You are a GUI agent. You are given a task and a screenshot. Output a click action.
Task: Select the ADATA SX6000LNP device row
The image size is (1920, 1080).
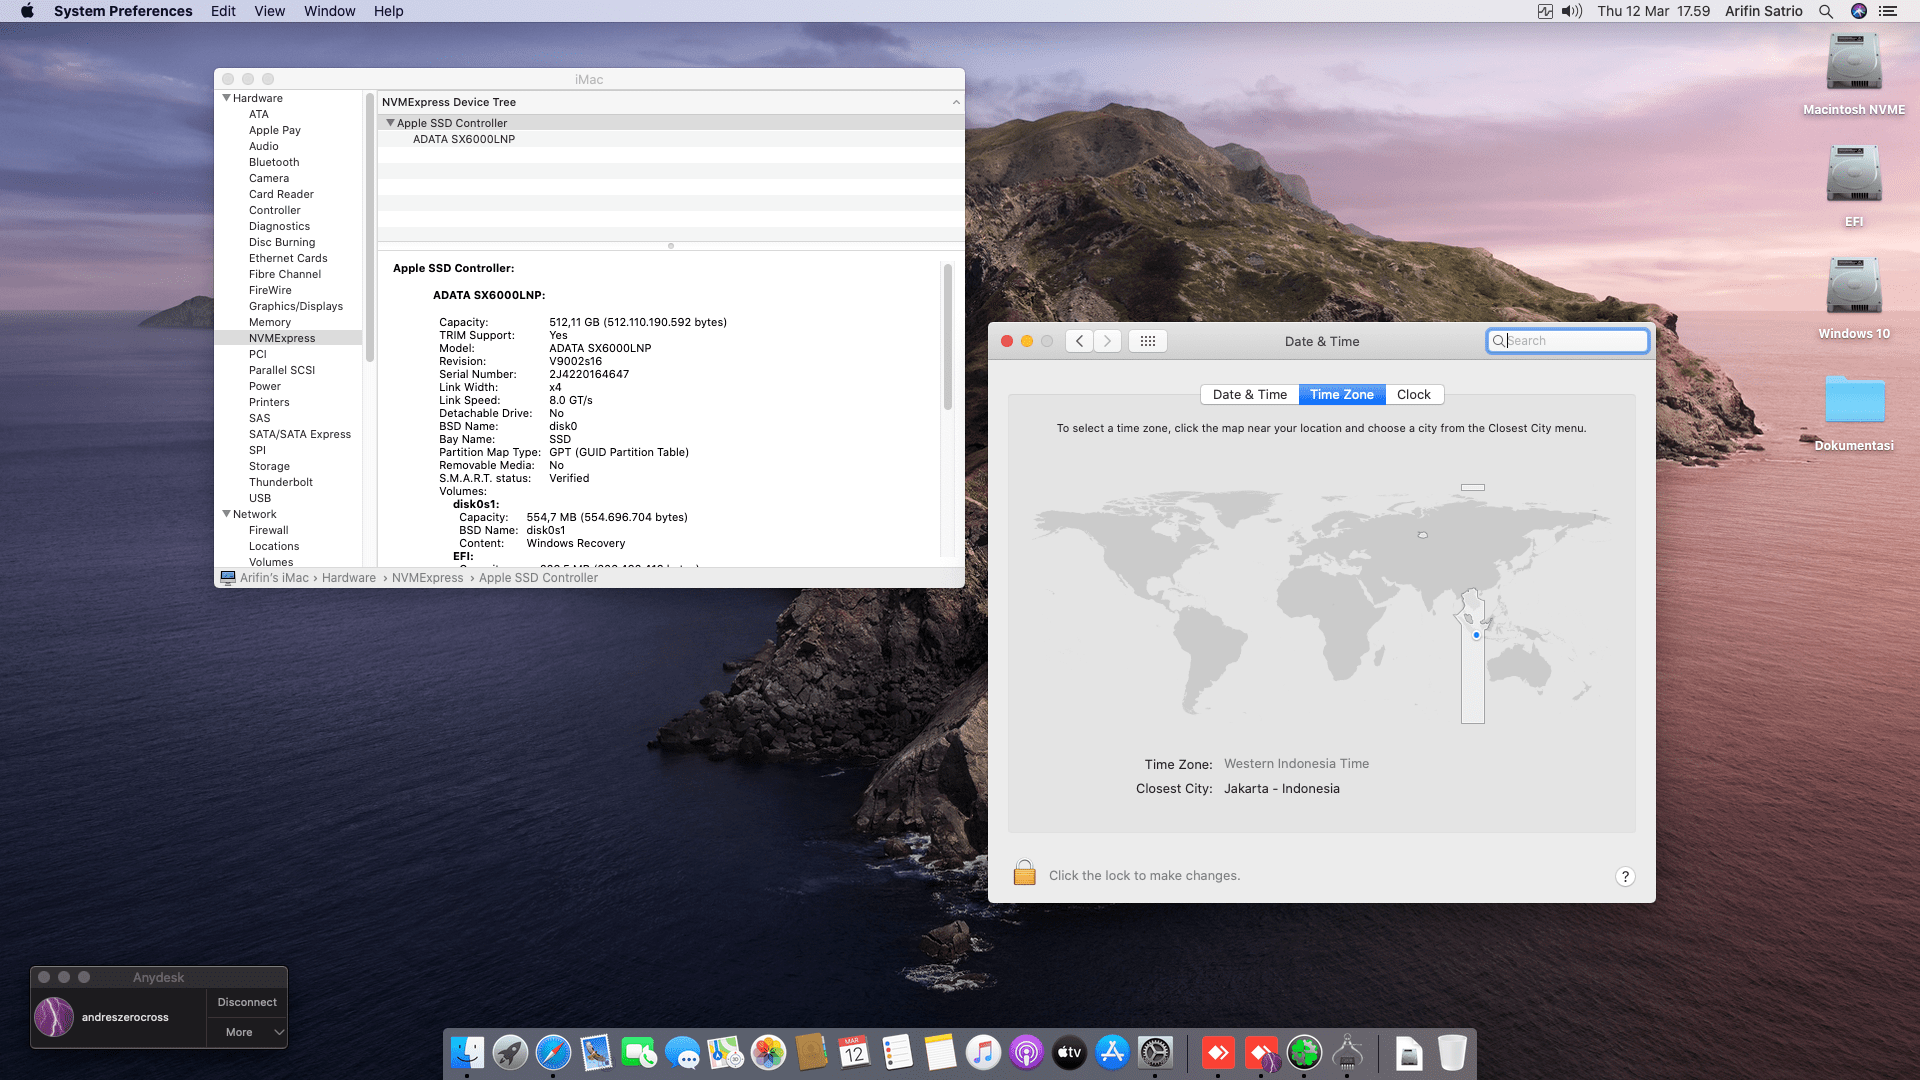click(671, 139)
